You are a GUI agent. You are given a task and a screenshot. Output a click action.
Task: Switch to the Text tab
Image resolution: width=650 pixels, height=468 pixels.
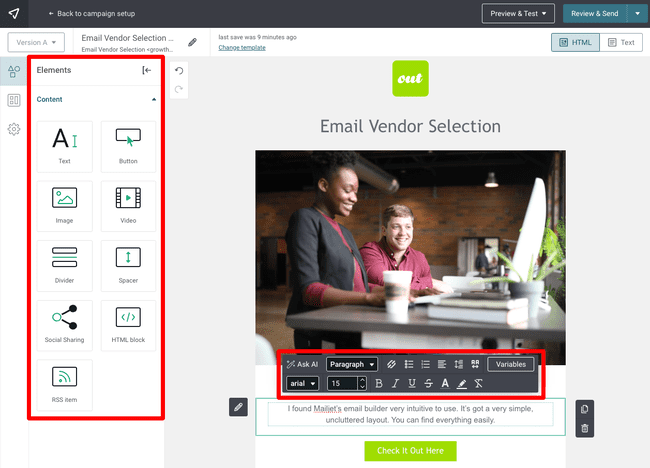[621, 42]
